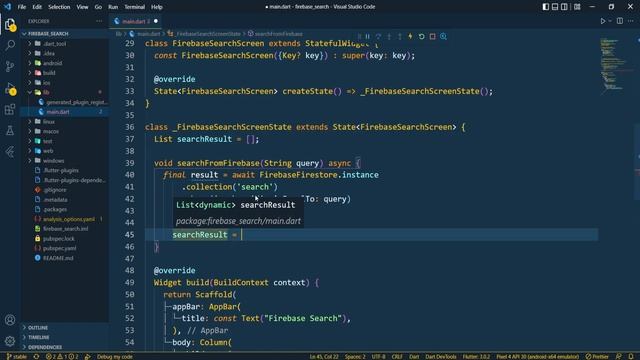Expand the linux folder

[65, 122]
